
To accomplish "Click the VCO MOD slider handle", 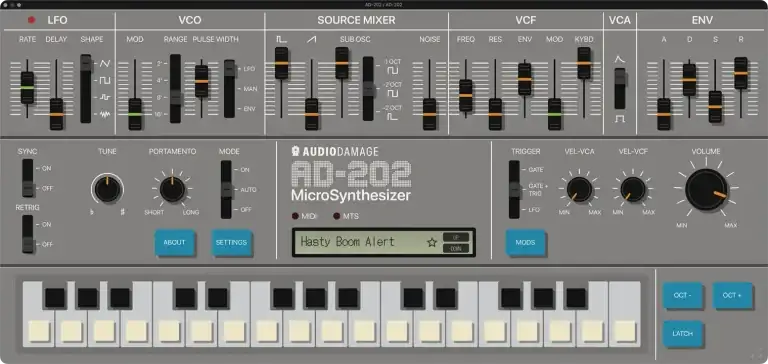I will 135,114.
